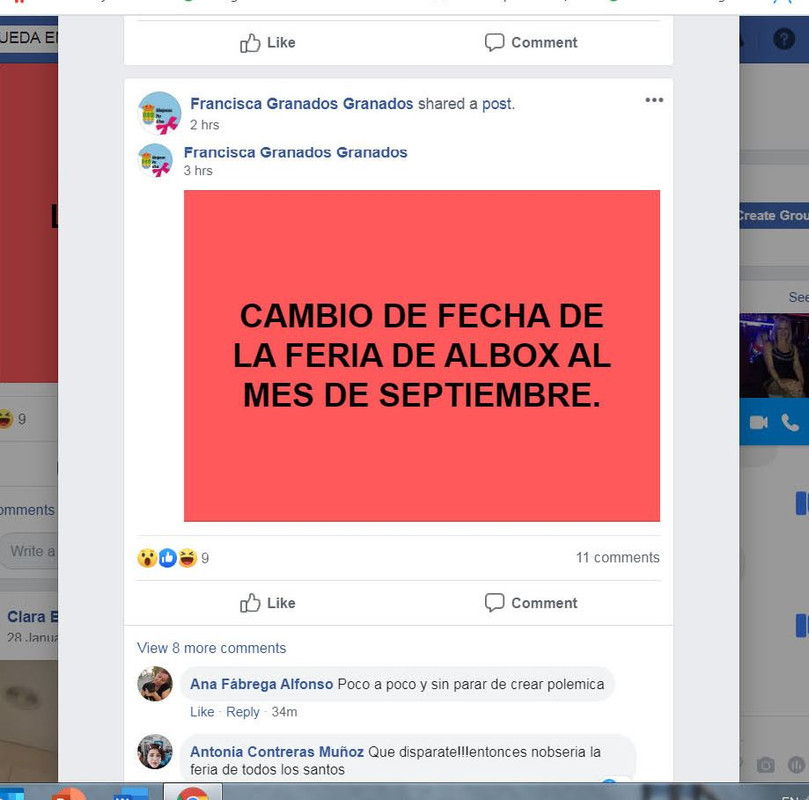This screenshot has height=800, width=809.
Task: Open the three-dot post options menu
Action: [x=654, y=100]
